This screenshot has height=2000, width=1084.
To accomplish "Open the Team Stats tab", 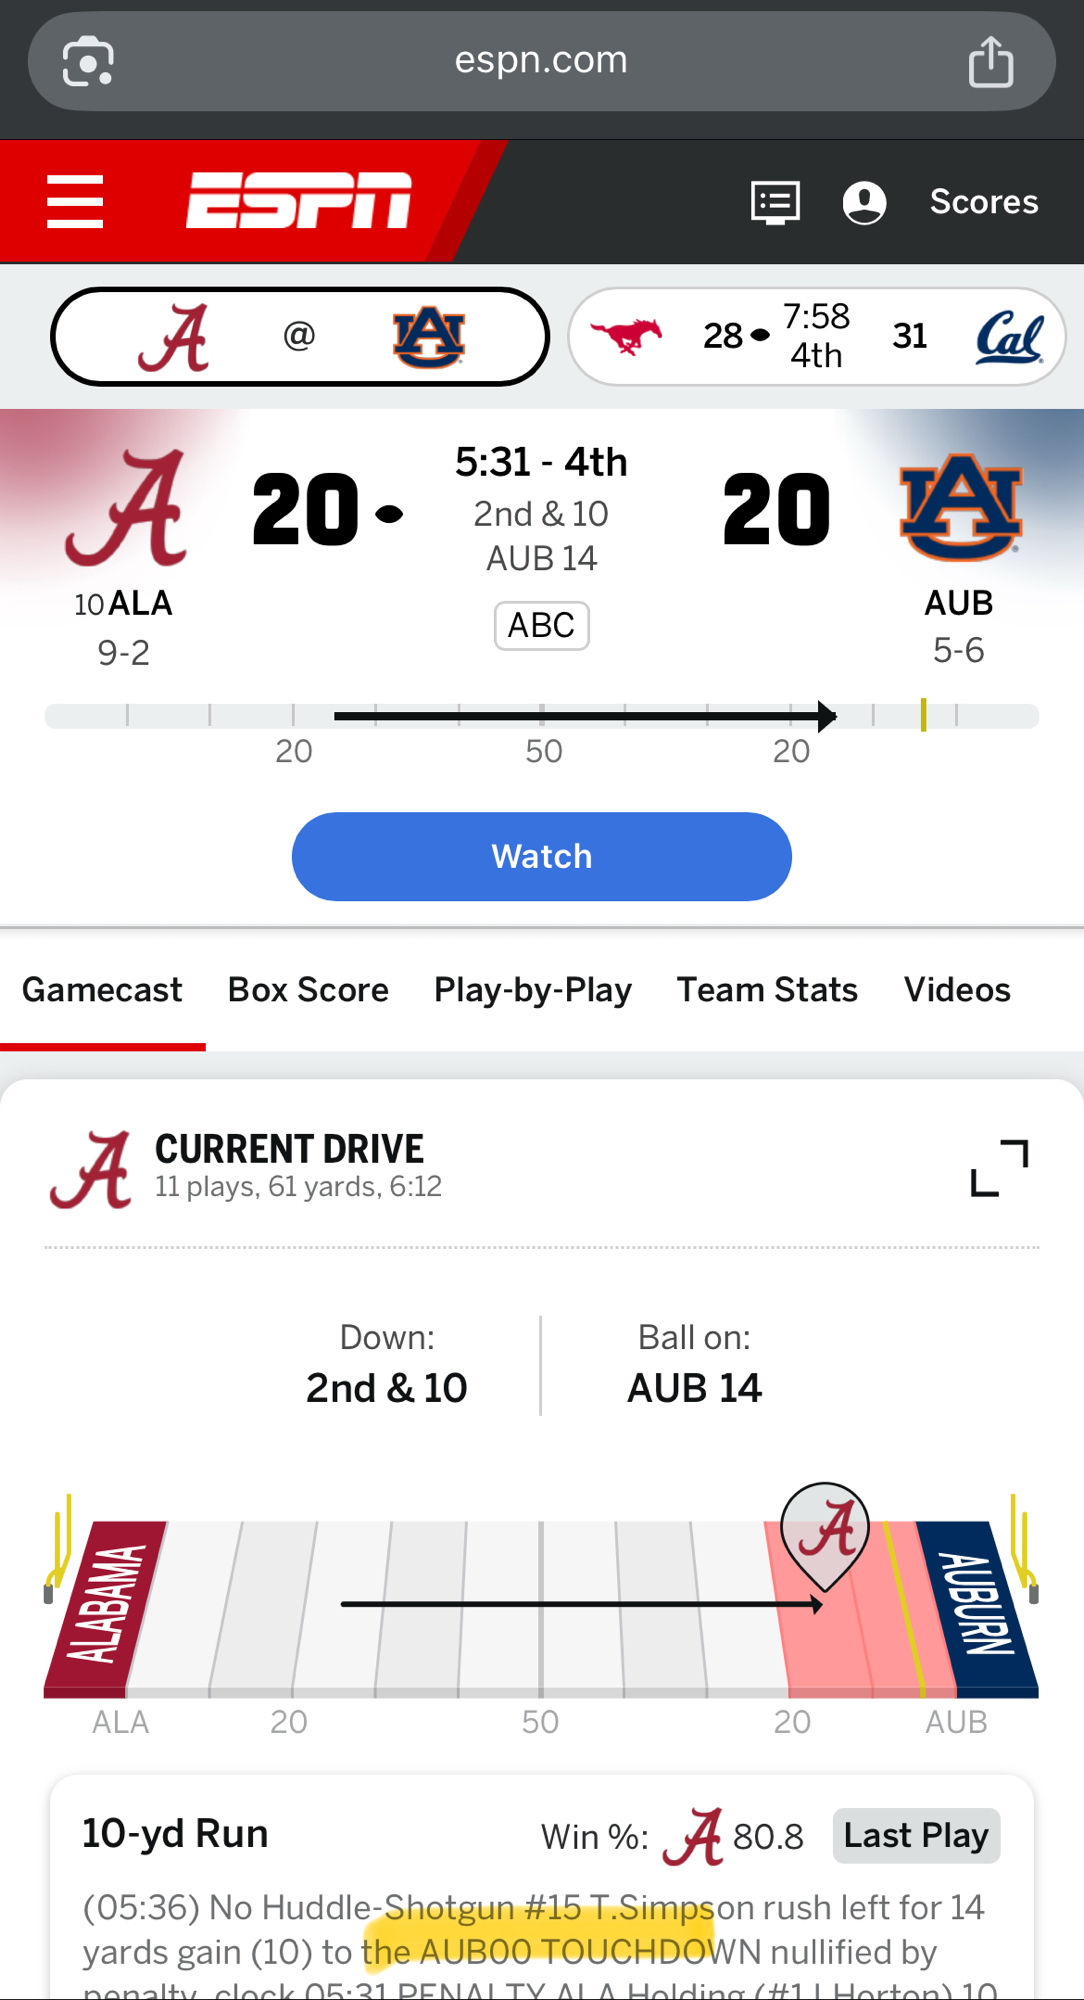I will [767, 990].
